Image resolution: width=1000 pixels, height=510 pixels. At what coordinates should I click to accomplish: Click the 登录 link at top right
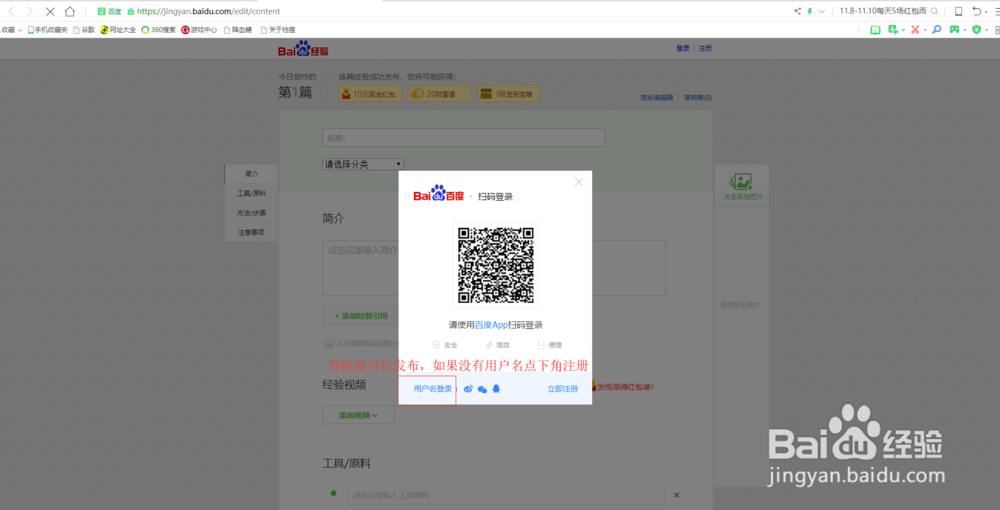pyautogui.click(x=683, y=48)
